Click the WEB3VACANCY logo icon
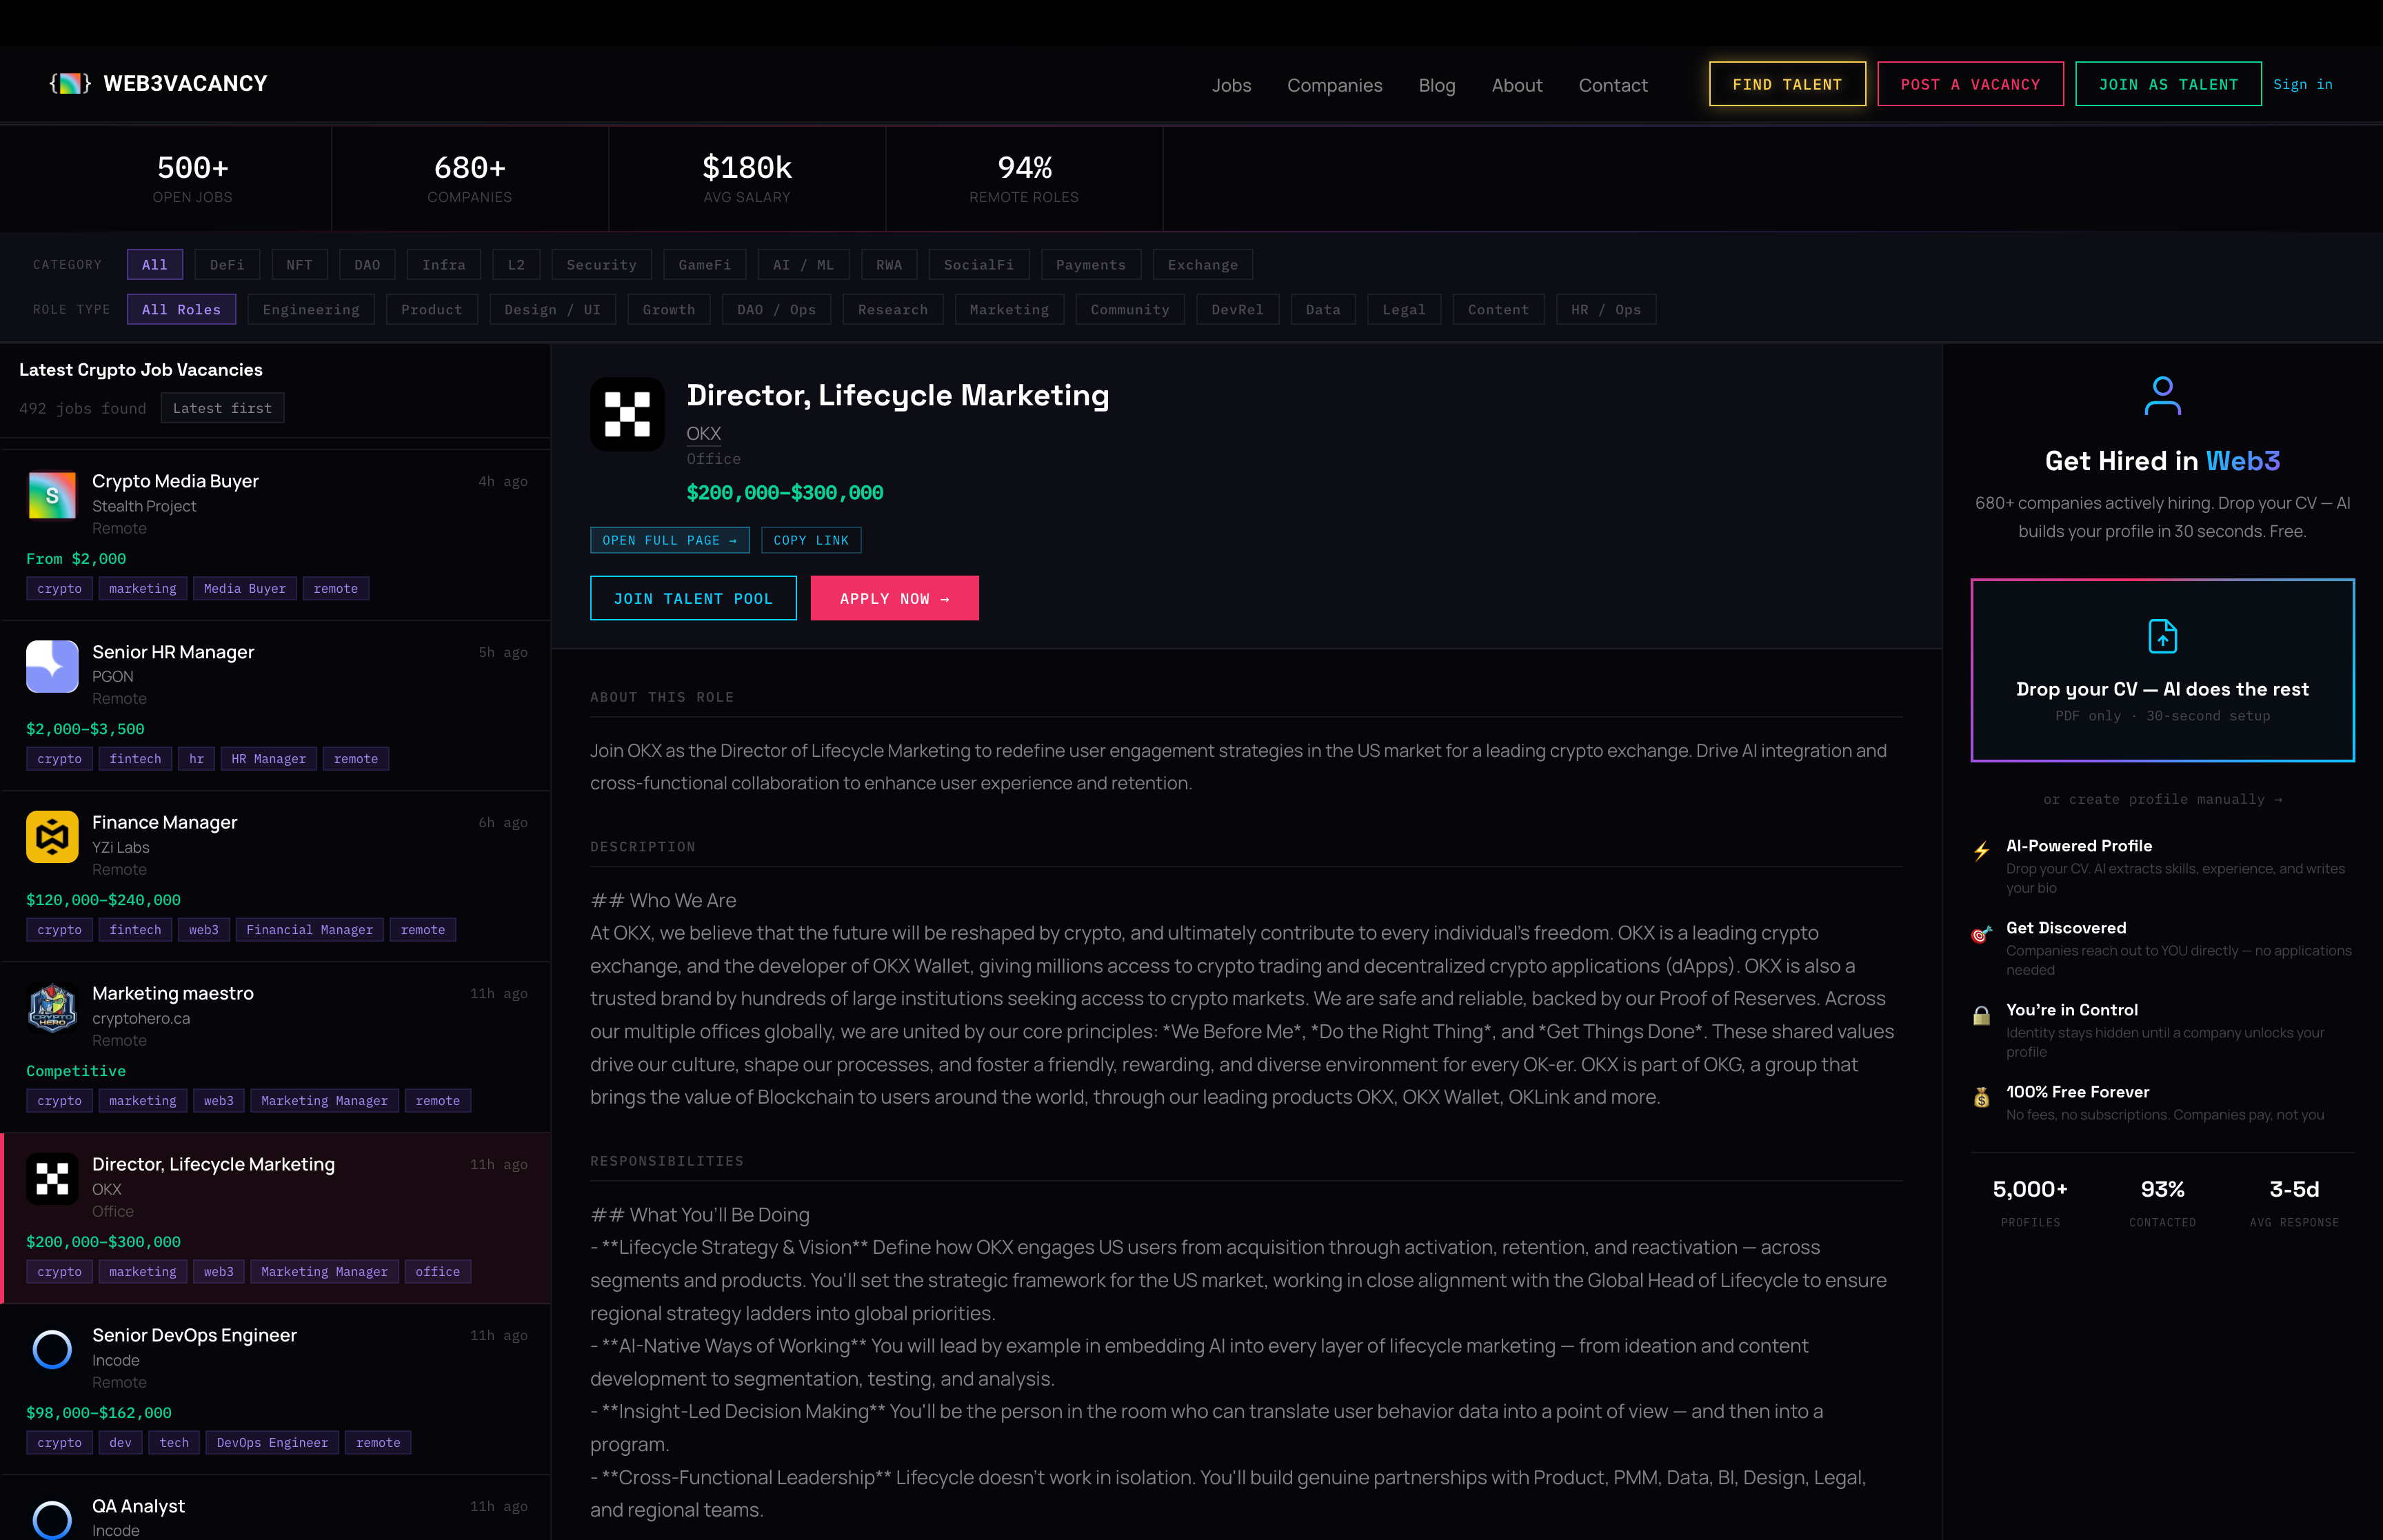This screenshot has width=2383, height=1540. [x=70, y=84]
